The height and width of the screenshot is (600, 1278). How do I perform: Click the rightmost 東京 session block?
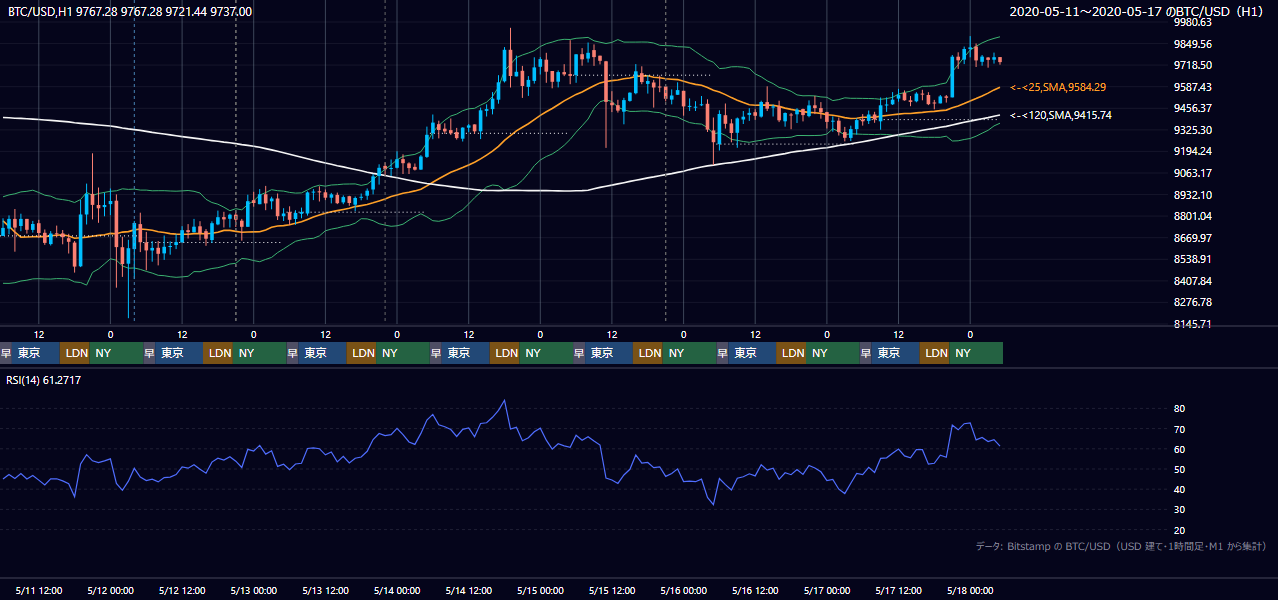coord(897,353)
